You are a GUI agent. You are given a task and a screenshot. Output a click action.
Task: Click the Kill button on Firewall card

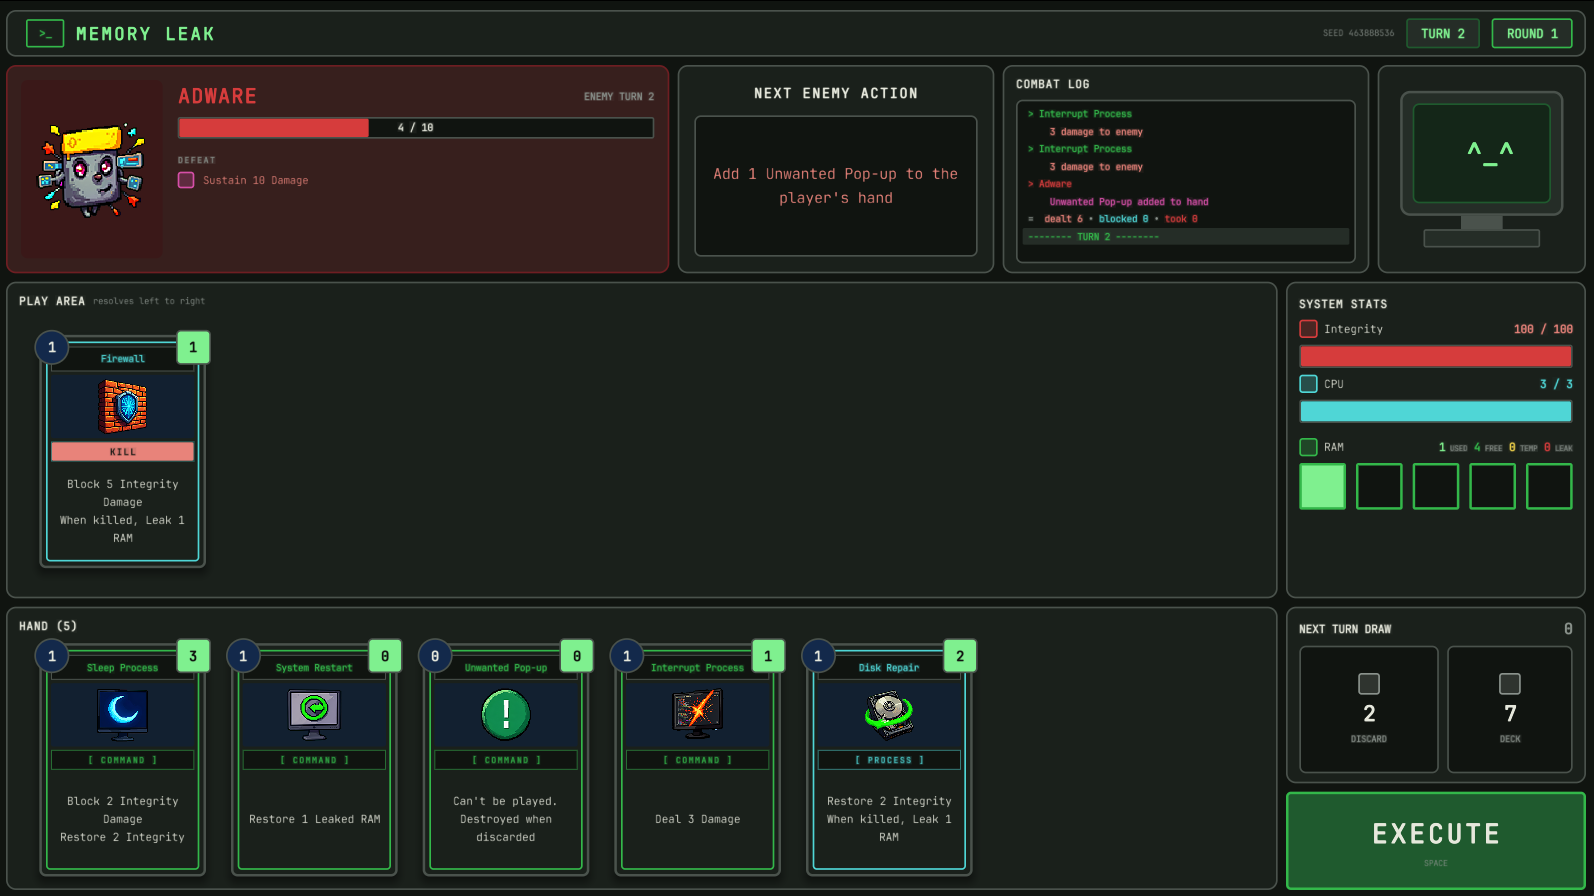pyautogui.click(x=123, y=452)
